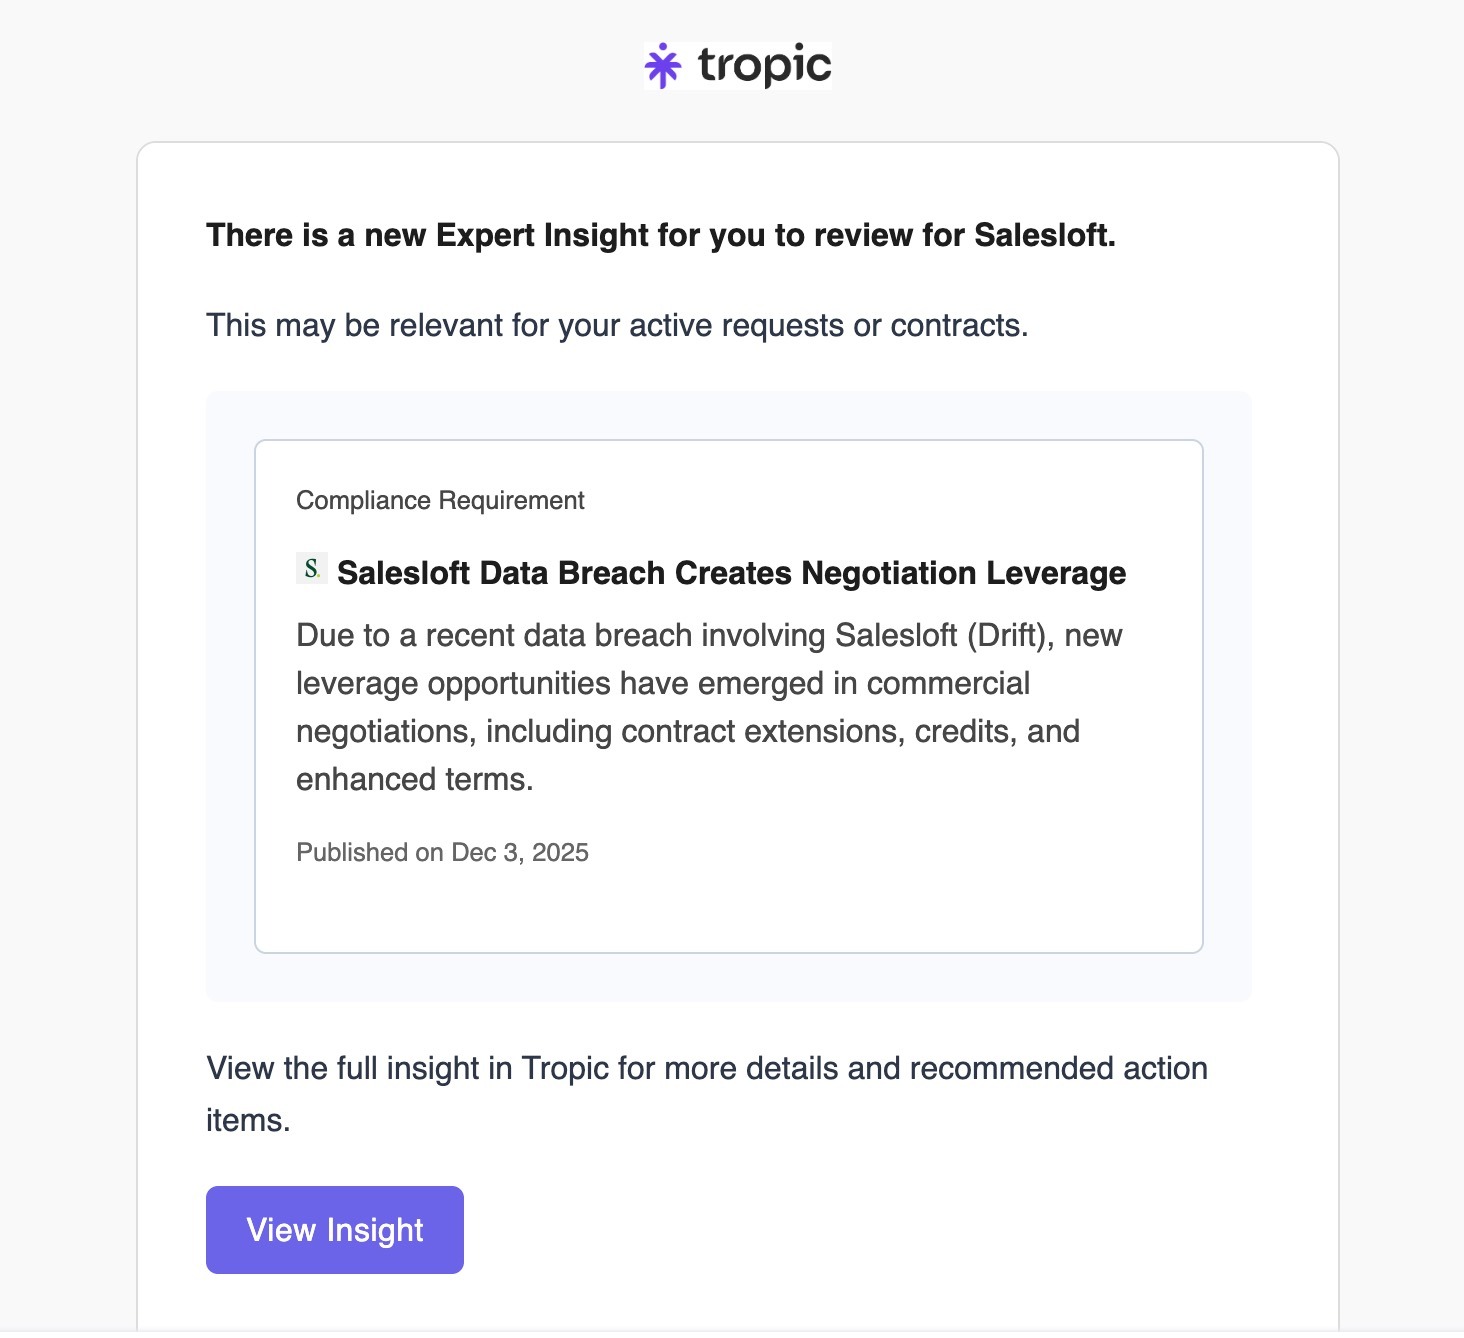Click the empty area below the published date inside card
The width and height of the screenshot is (1464, 1338).
tap(728, 910)
